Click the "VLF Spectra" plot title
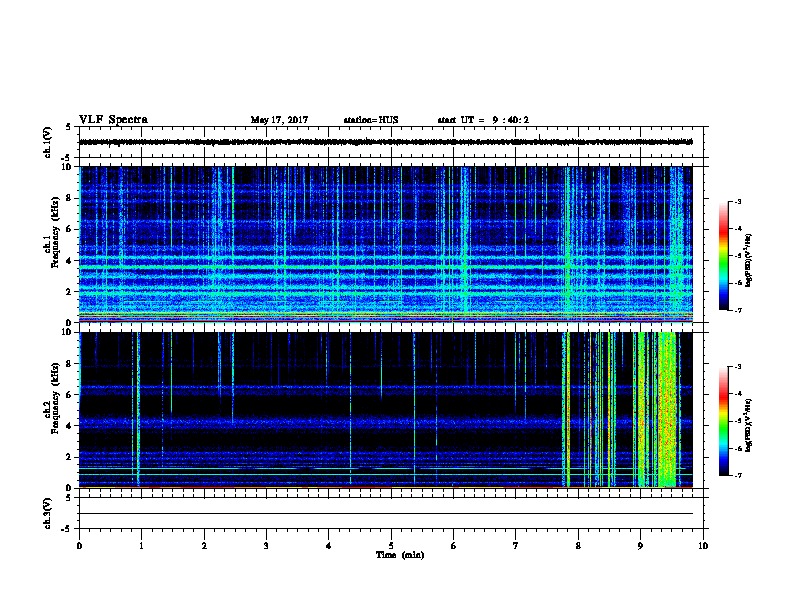 [113, 120]
